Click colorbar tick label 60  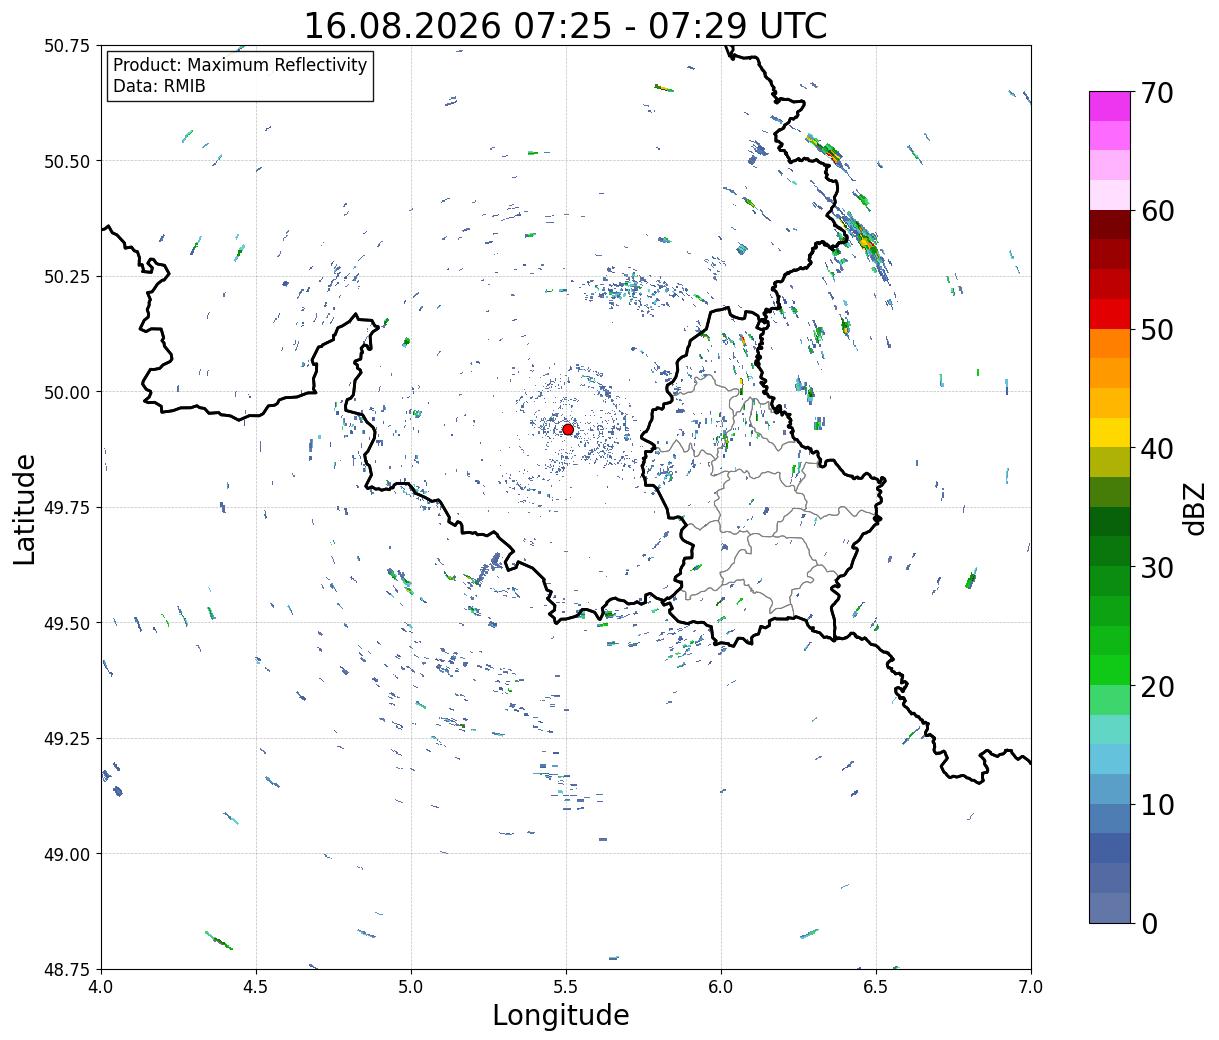pos(1157,211)
